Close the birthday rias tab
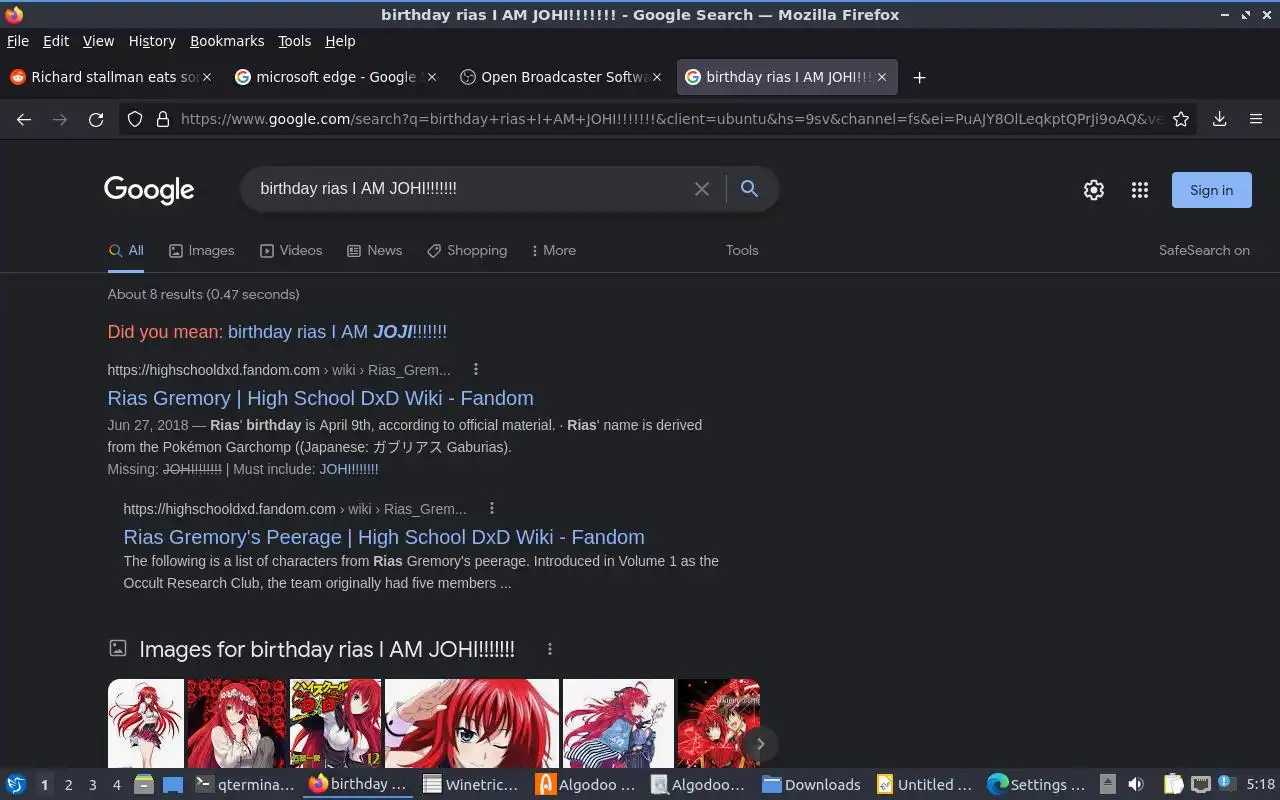This screenshot has width=1280, height=800. pyautogui.click(x=882, y=77)
